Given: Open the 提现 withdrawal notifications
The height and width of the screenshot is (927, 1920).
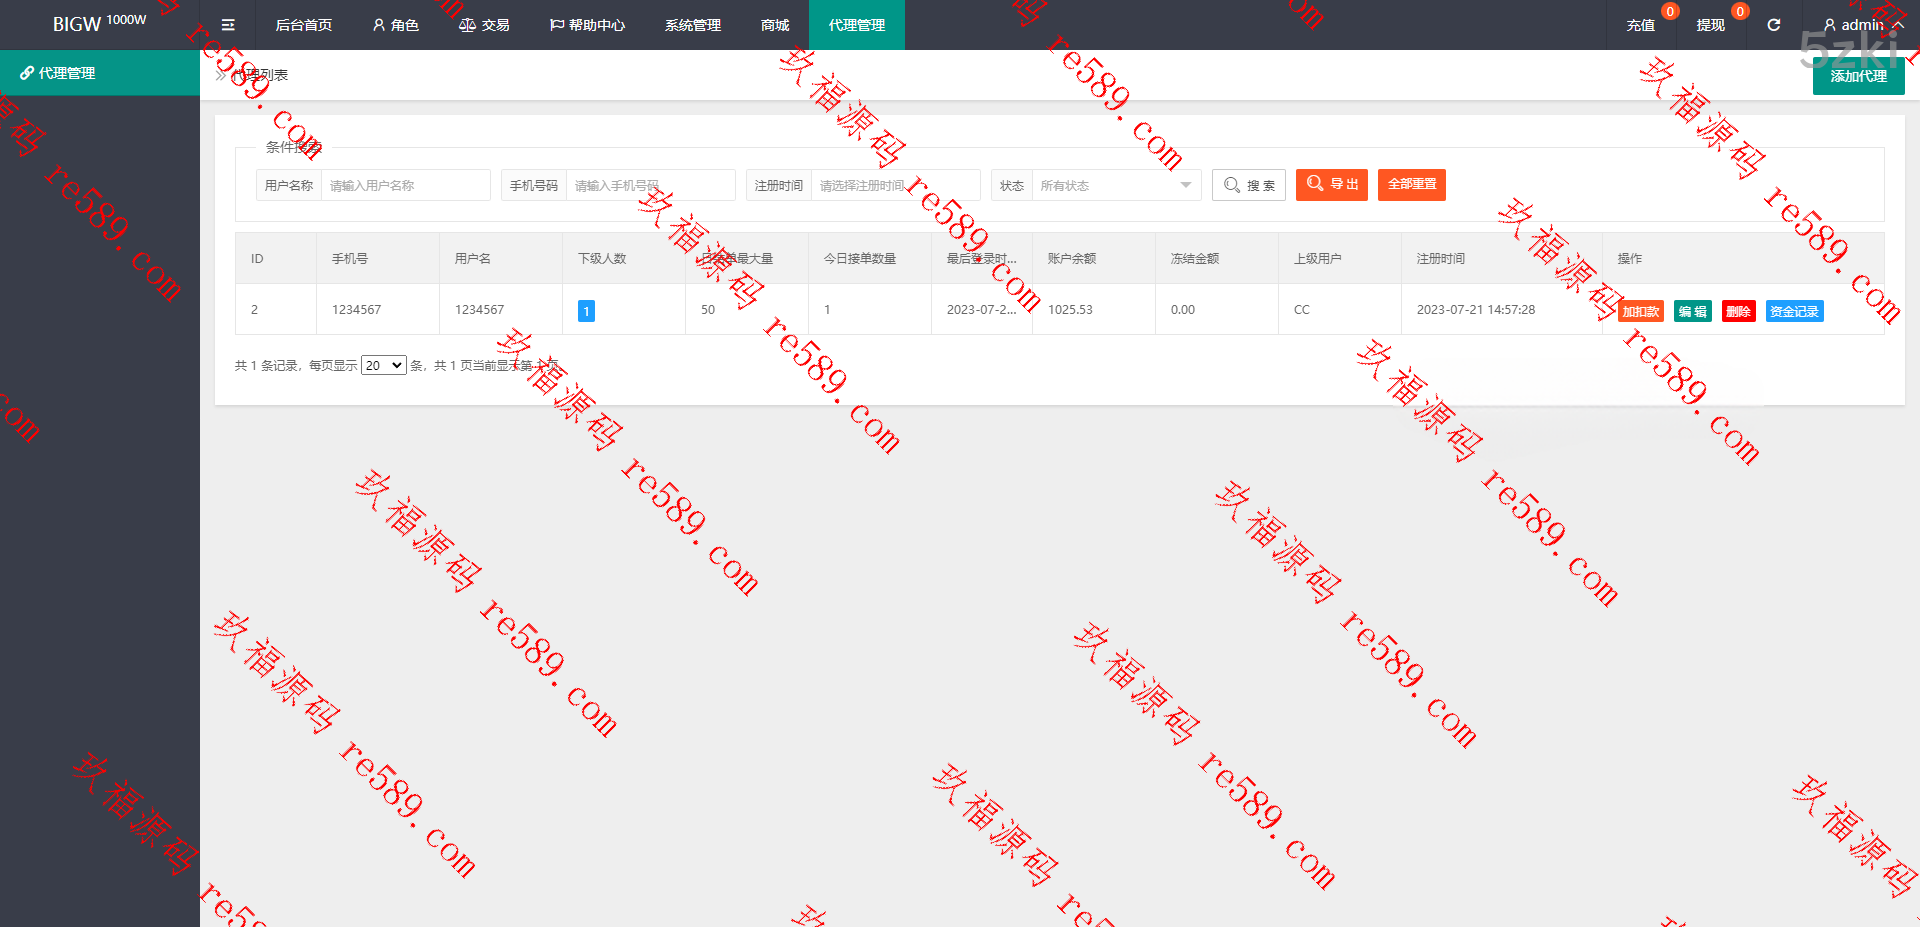Looking at the screenshot, I should pyautogui.click(x=1710, y=25).
